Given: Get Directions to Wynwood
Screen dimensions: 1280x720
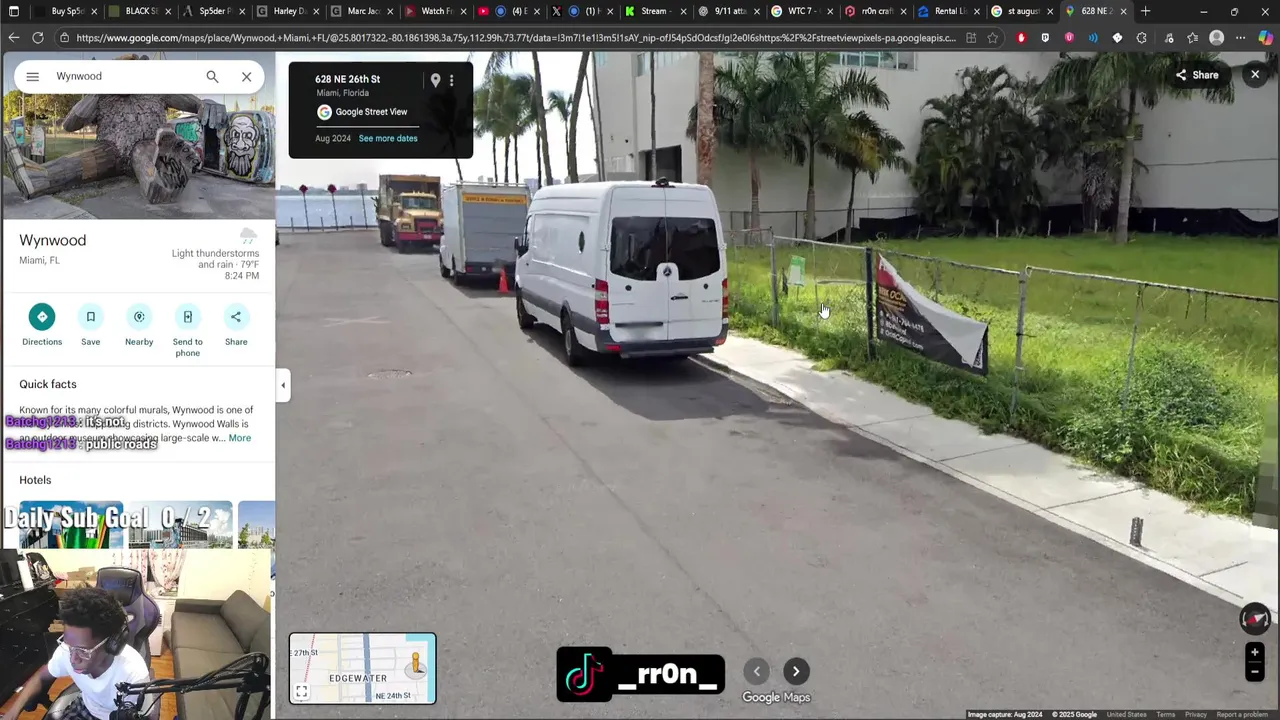Looking at the screenshot, I should point(42,326).
